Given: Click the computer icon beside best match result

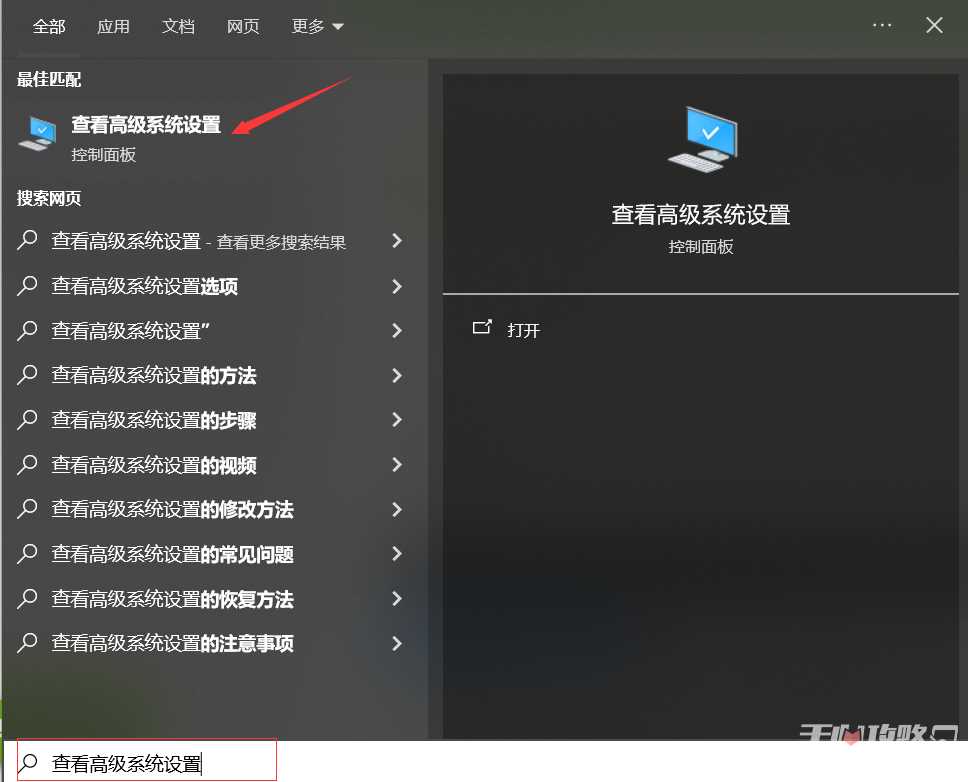Looking at the screenshot, I should (x=38, y=133).
